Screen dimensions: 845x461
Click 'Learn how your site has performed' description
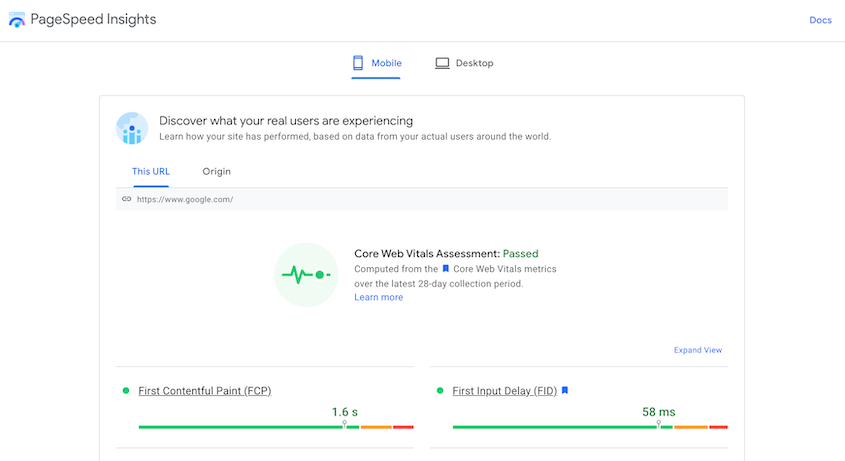tap(355, 136)
